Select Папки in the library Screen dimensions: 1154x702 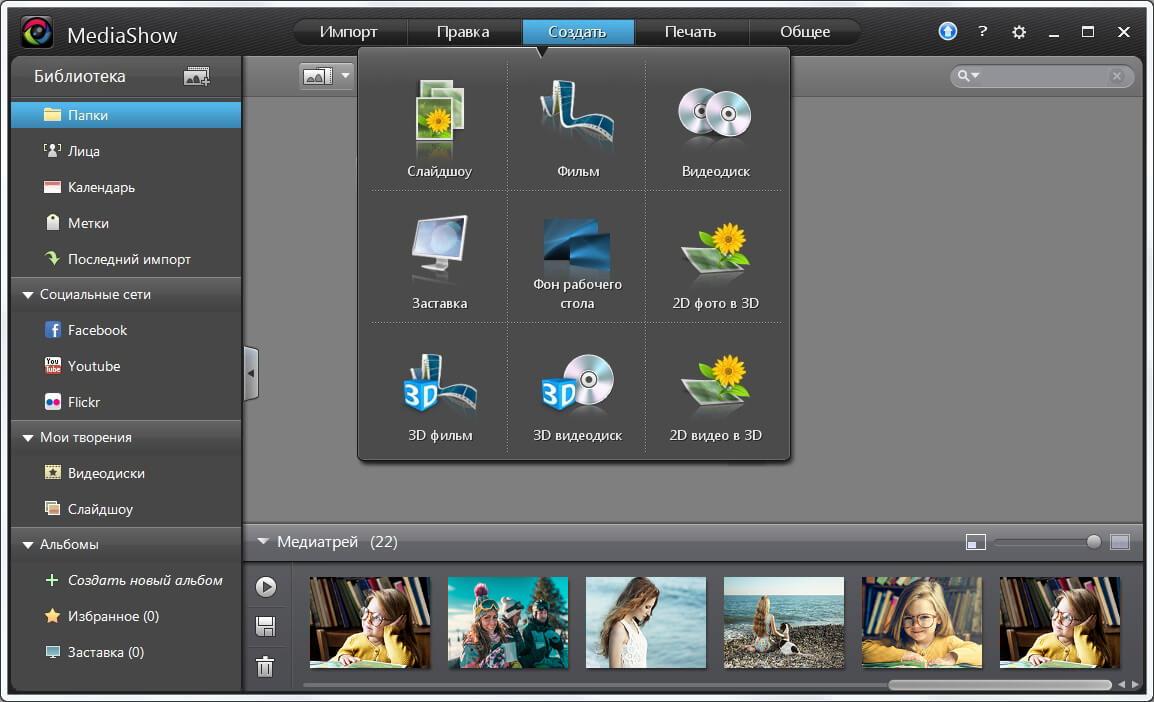[126, 115]
